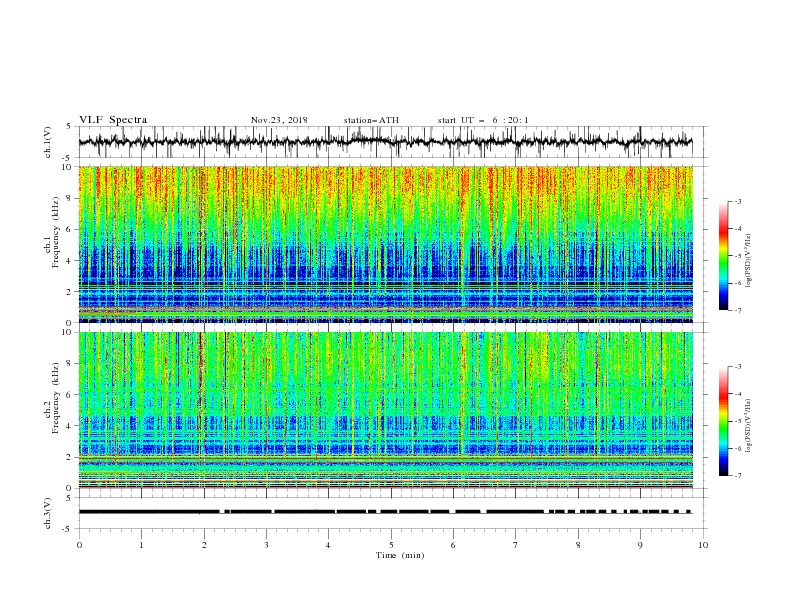Click the "-5" tick on the ch.1 colorbar
Viewport: 792px width, 612px height.
737,256
